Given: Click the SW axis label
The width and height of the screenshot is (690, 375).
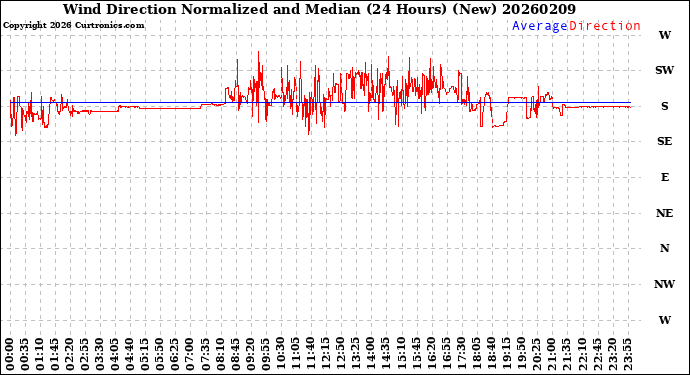Looking at the screenshot, I should pos(664,70).
